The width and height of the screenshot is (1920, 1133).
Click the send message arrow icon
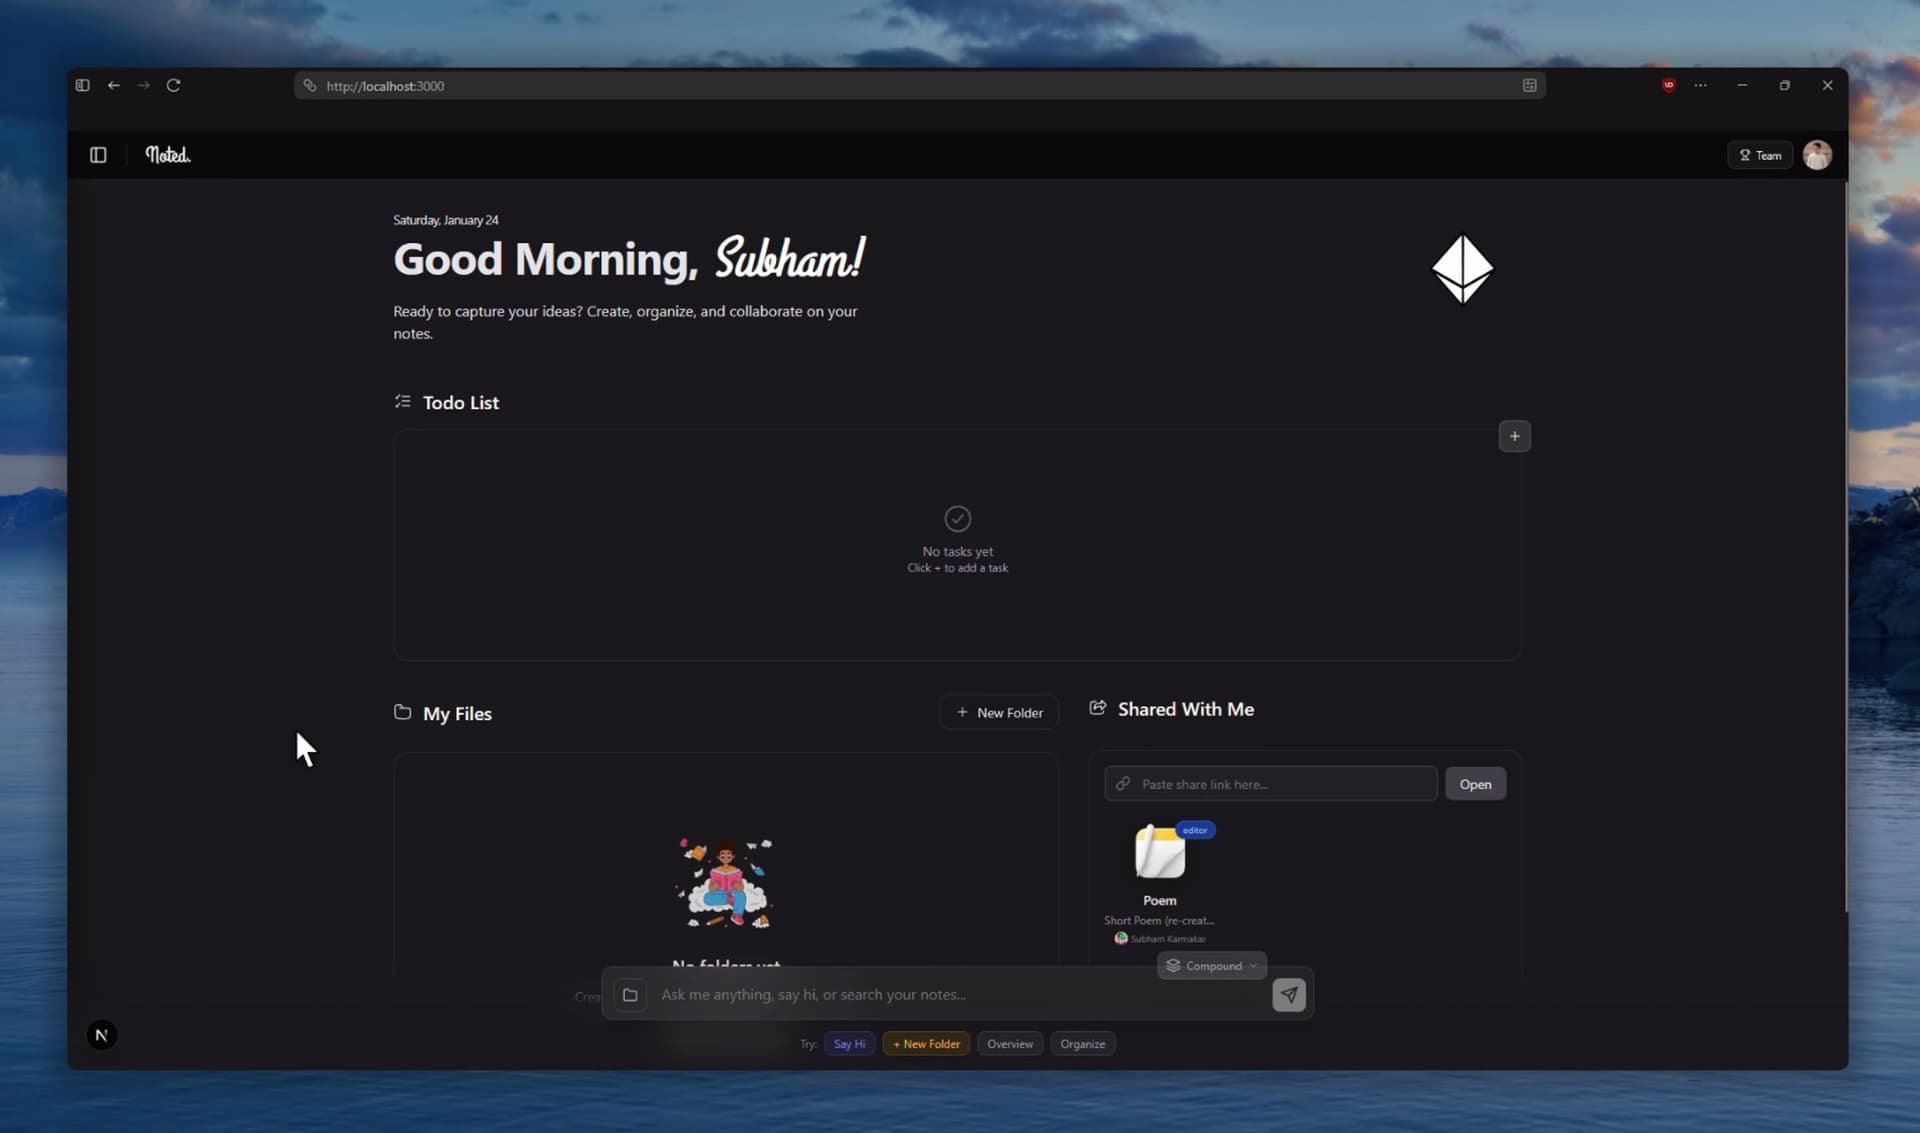click(x=1288, y=995)
